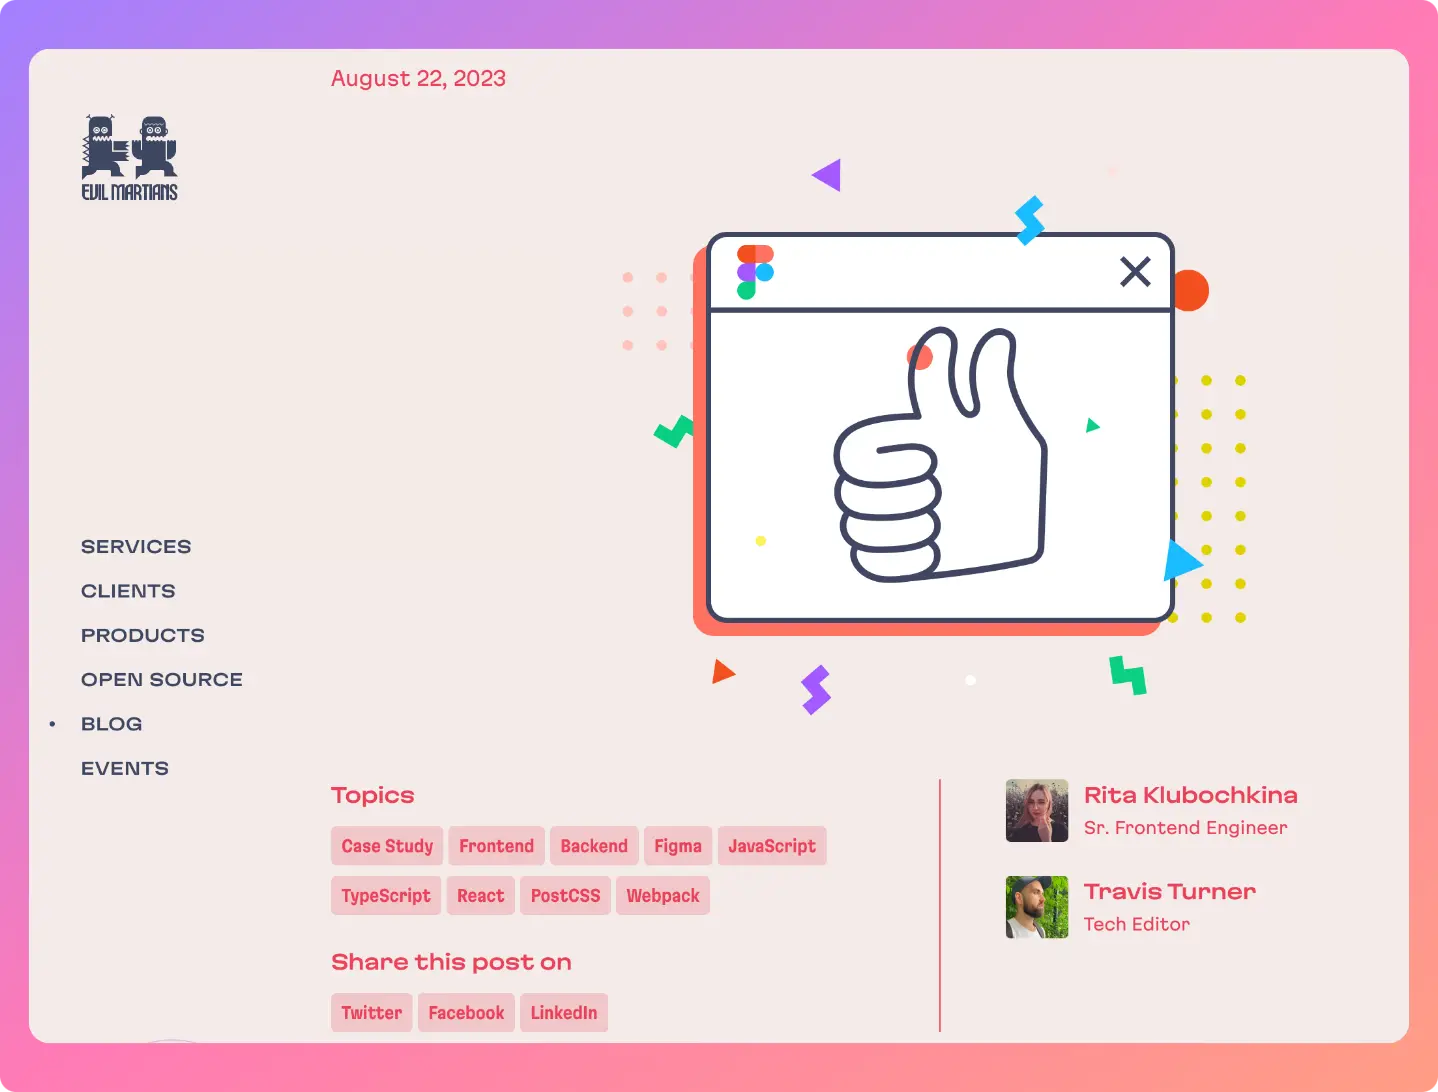Viewport: 1438px width, 1092px height.
Task: Select the Blog navigation link
Action: pyautogui.click(x=112, y=724)
